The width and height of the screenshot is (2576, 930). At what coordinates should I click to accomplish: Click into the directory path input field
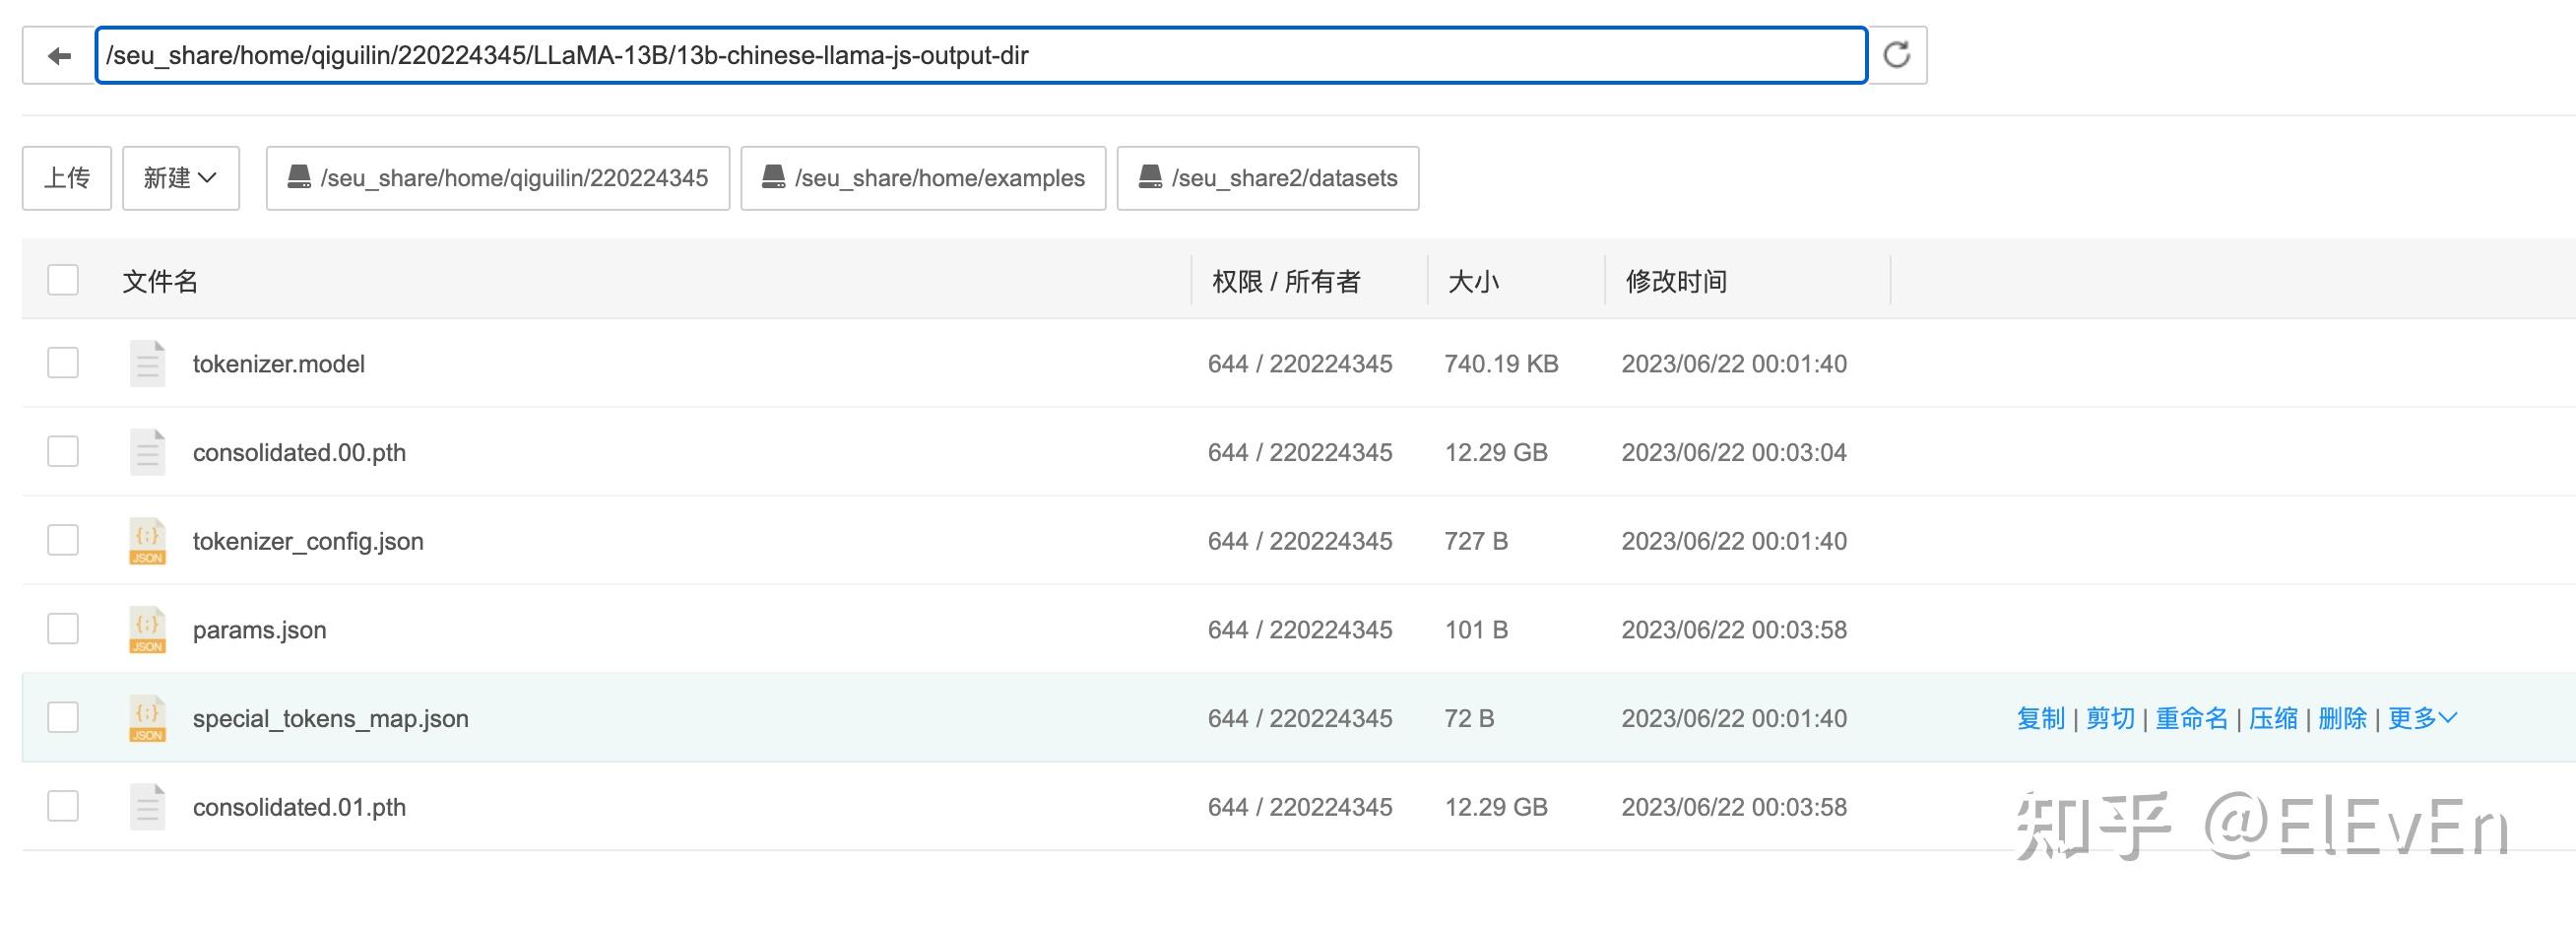click(980, 56)
